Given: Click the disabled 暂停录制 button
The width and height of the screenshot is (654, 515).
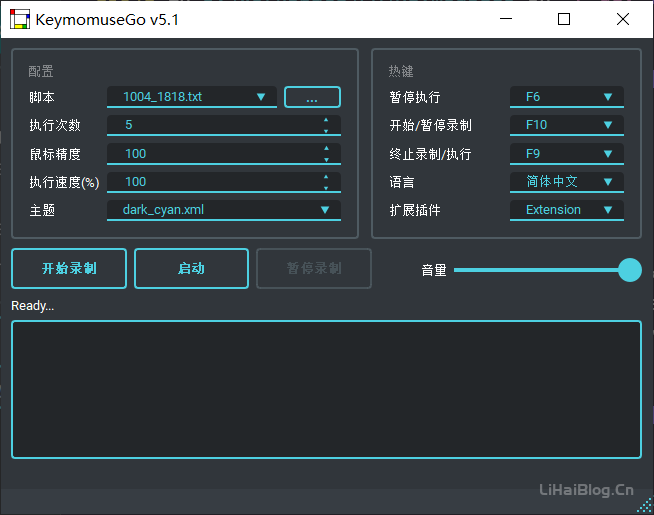Looking at the screenshot, I should pos(314,269).
